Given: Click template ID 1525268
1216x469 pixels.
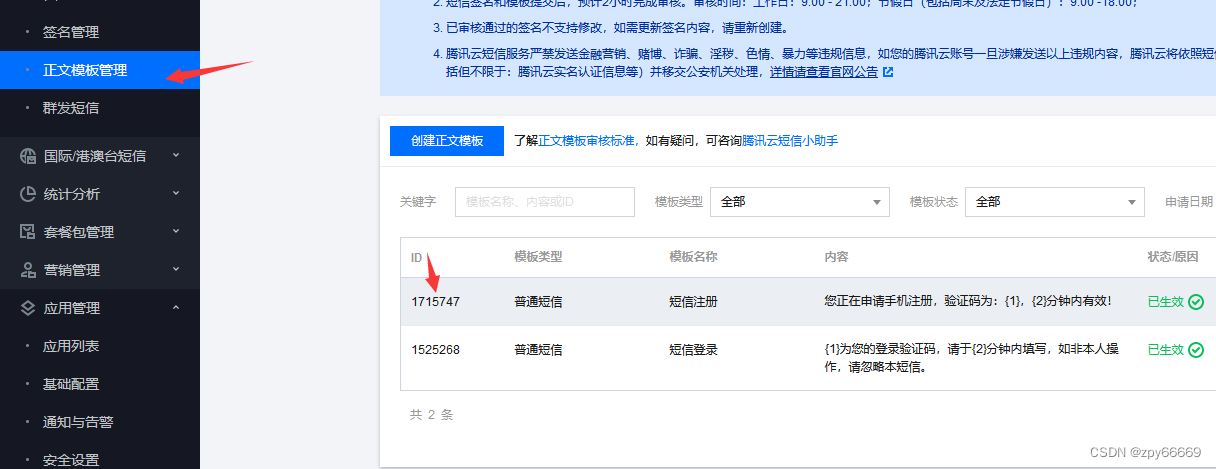Looking at the screenshot, I should (x=435, y=350).
